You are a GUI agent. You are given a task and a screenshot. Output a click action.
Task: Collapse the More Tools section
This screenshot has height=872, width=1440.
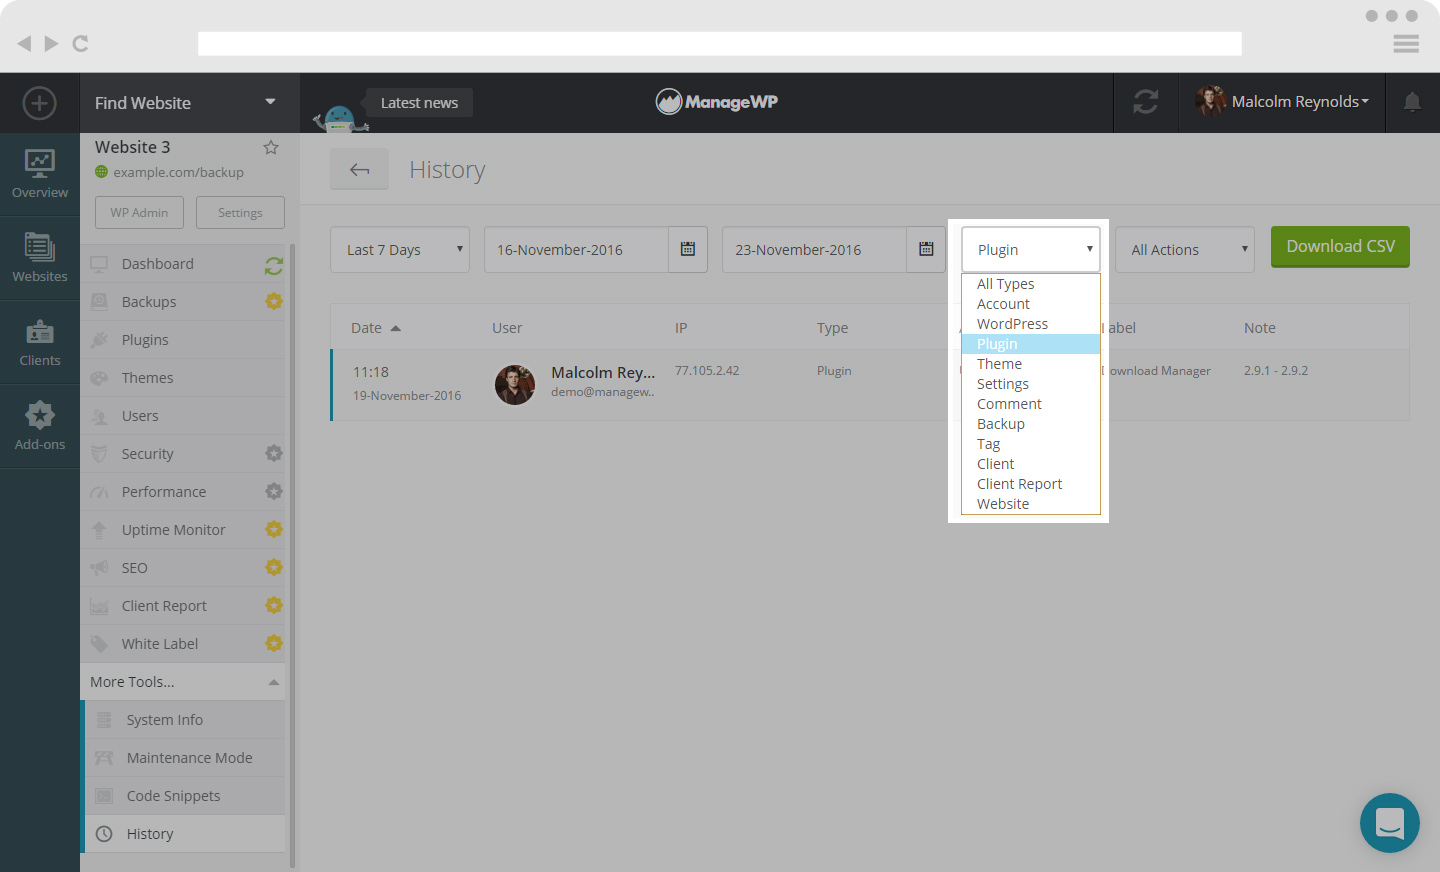(183, 682)
